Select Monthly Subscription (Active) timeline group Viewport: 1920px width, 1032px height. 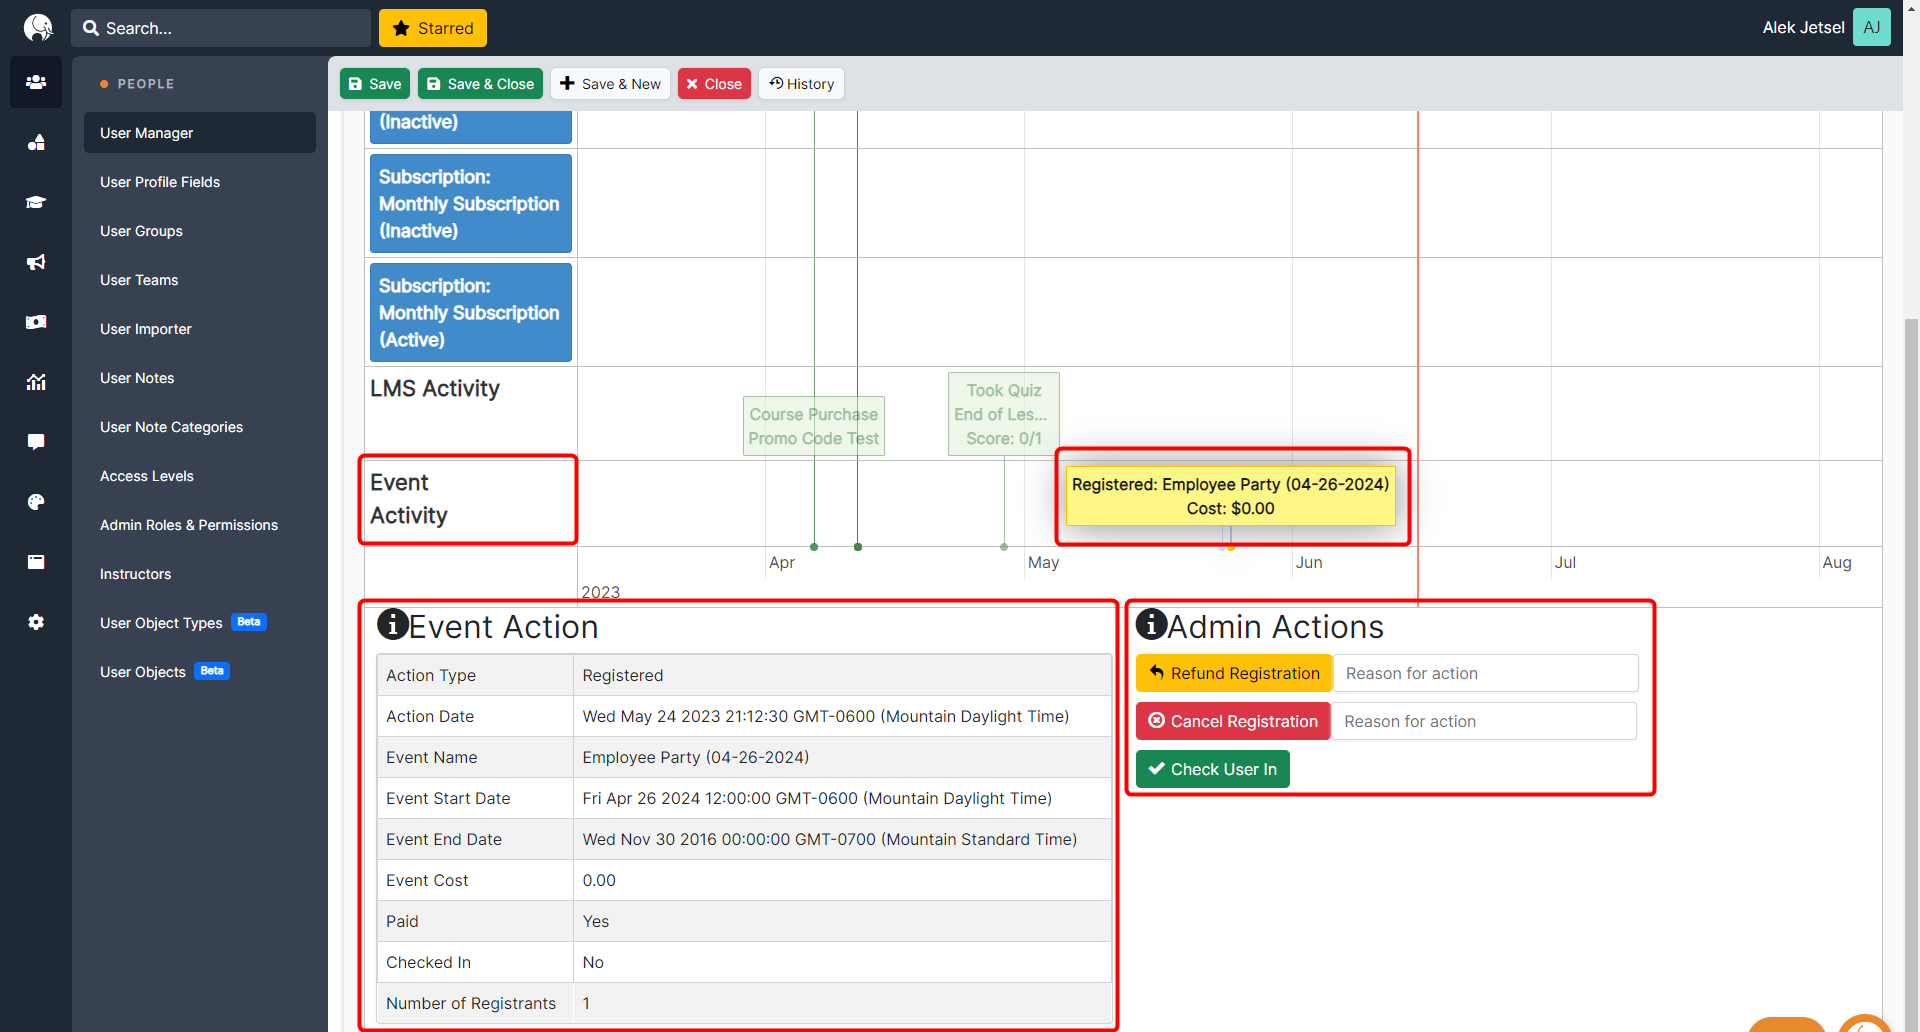click(x=471, y=312)
